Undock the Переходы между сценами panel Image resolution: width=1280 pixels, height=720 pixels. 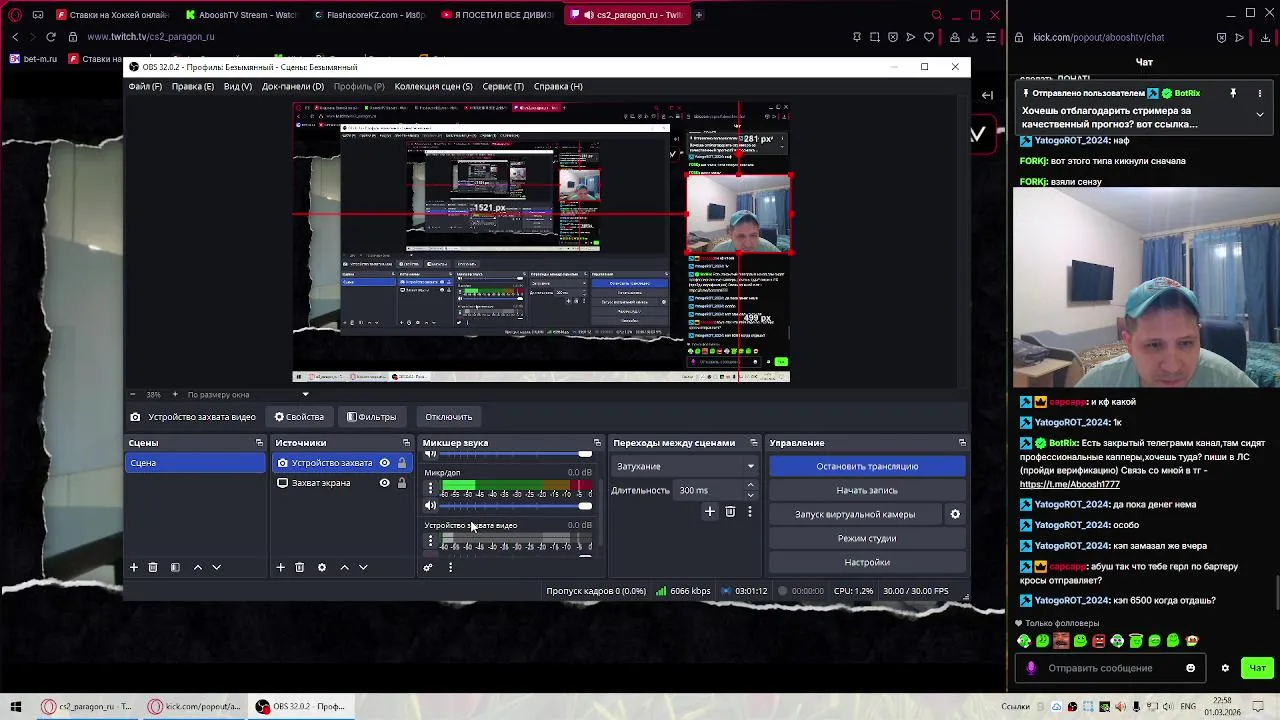[754, 442]
